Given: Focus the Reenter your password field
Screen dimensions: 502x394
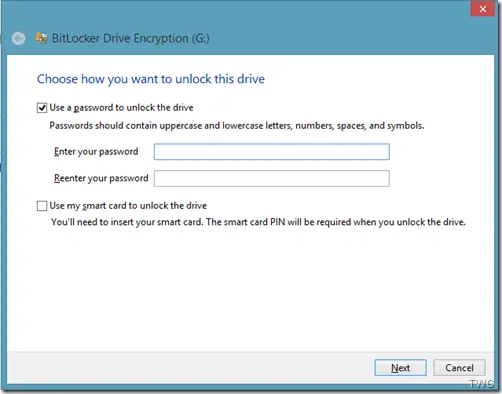Looking at the screenshot, I should [272, 178].
